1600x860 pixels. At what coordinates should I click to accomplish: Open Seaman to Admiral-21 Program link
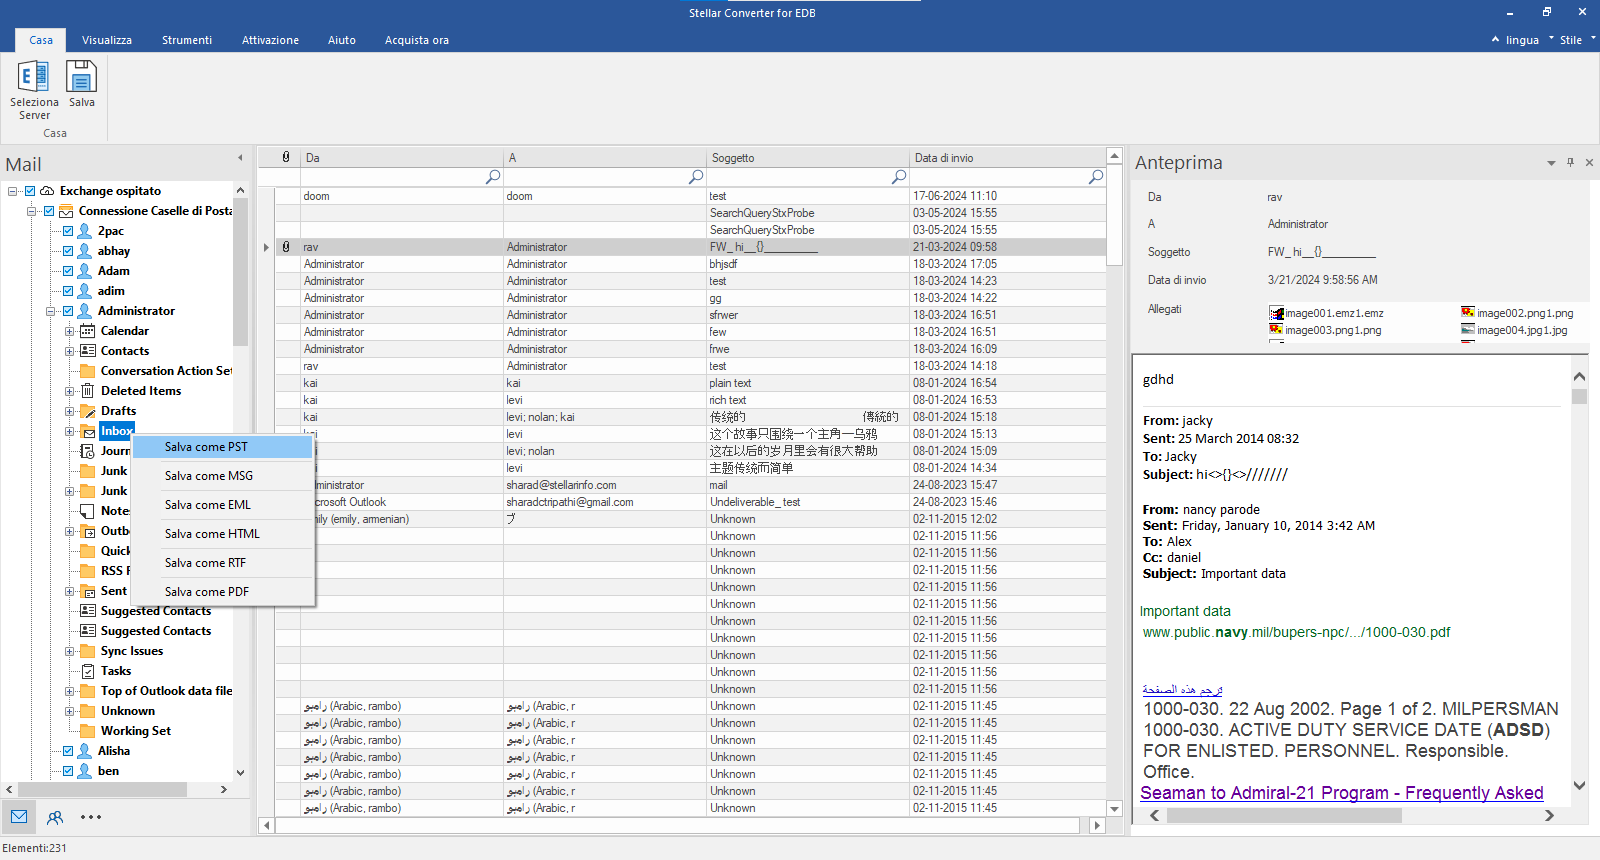[x=1342, y=793]
